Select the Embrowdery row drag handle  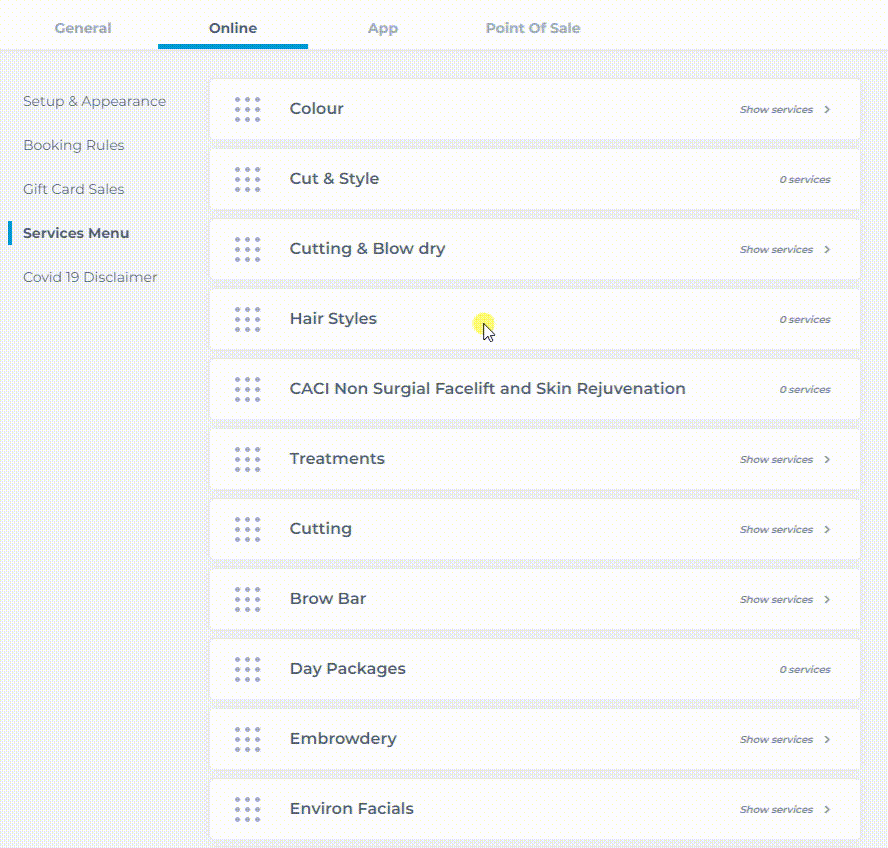coord(247,739)
